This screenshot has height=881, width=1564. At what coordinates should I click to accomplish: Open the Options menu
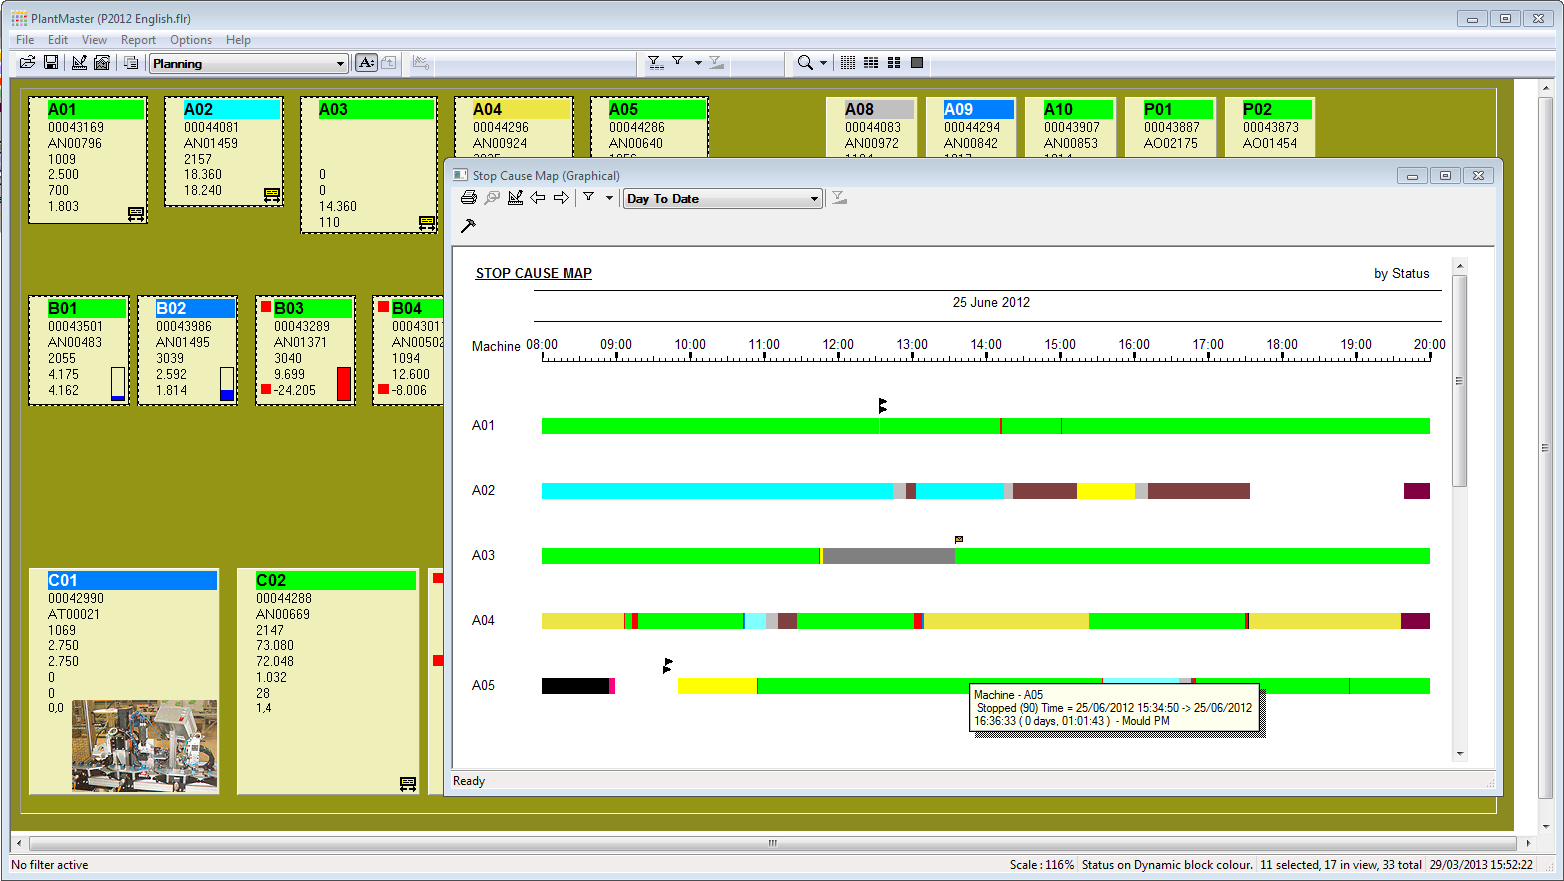(191, 40)
